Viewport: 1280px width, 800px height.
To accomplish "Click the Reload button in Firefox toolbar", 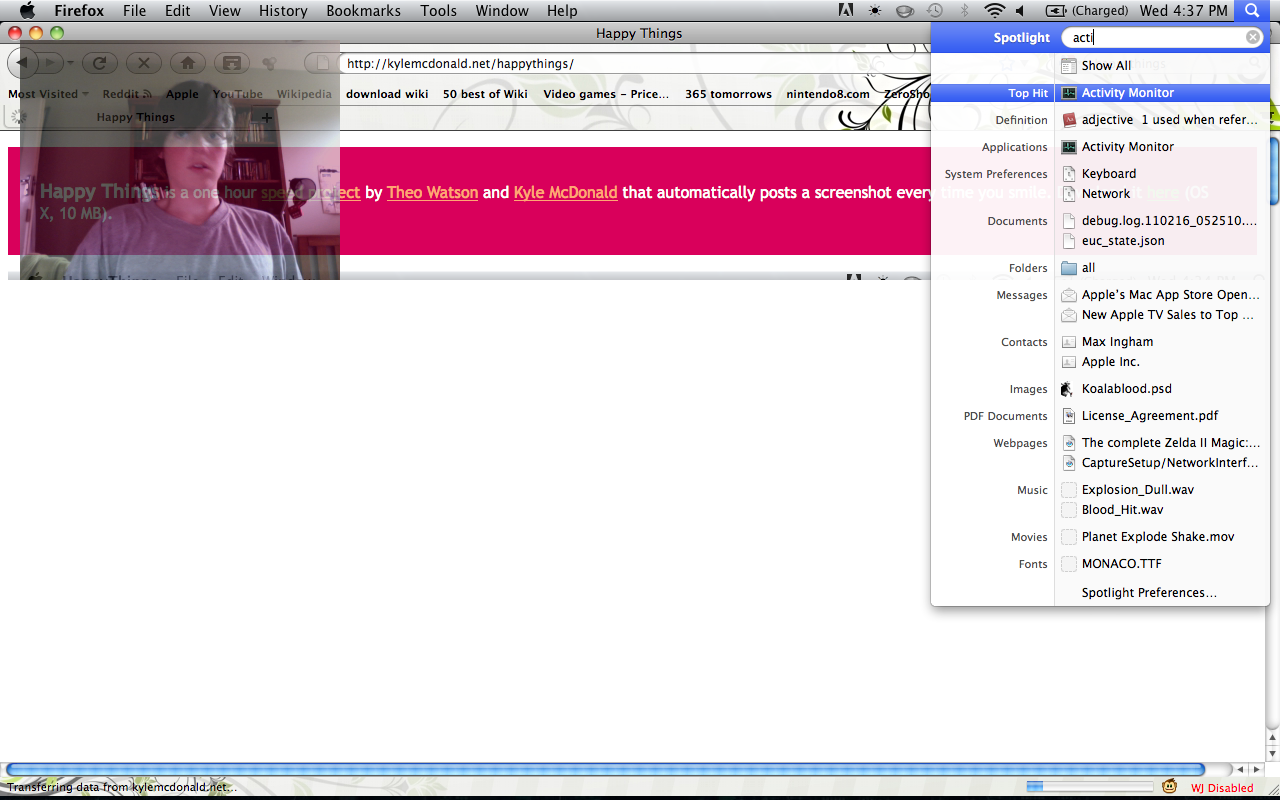I will click(99, 63).
